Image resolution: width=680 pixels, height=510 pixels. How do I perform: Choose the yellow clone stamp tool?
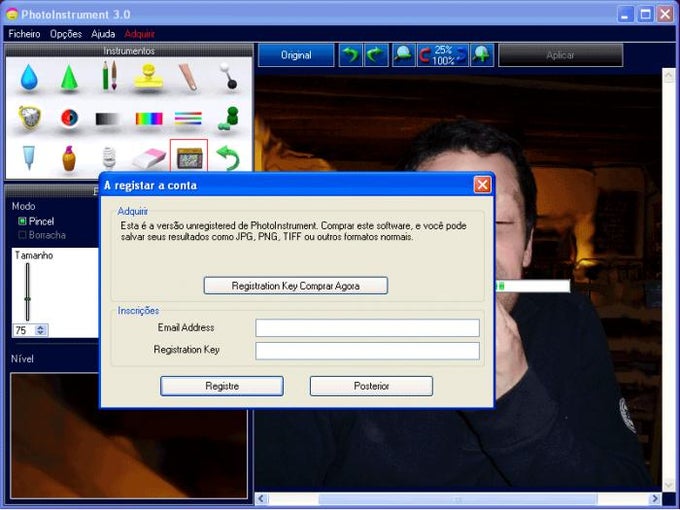tap(148, 76)
